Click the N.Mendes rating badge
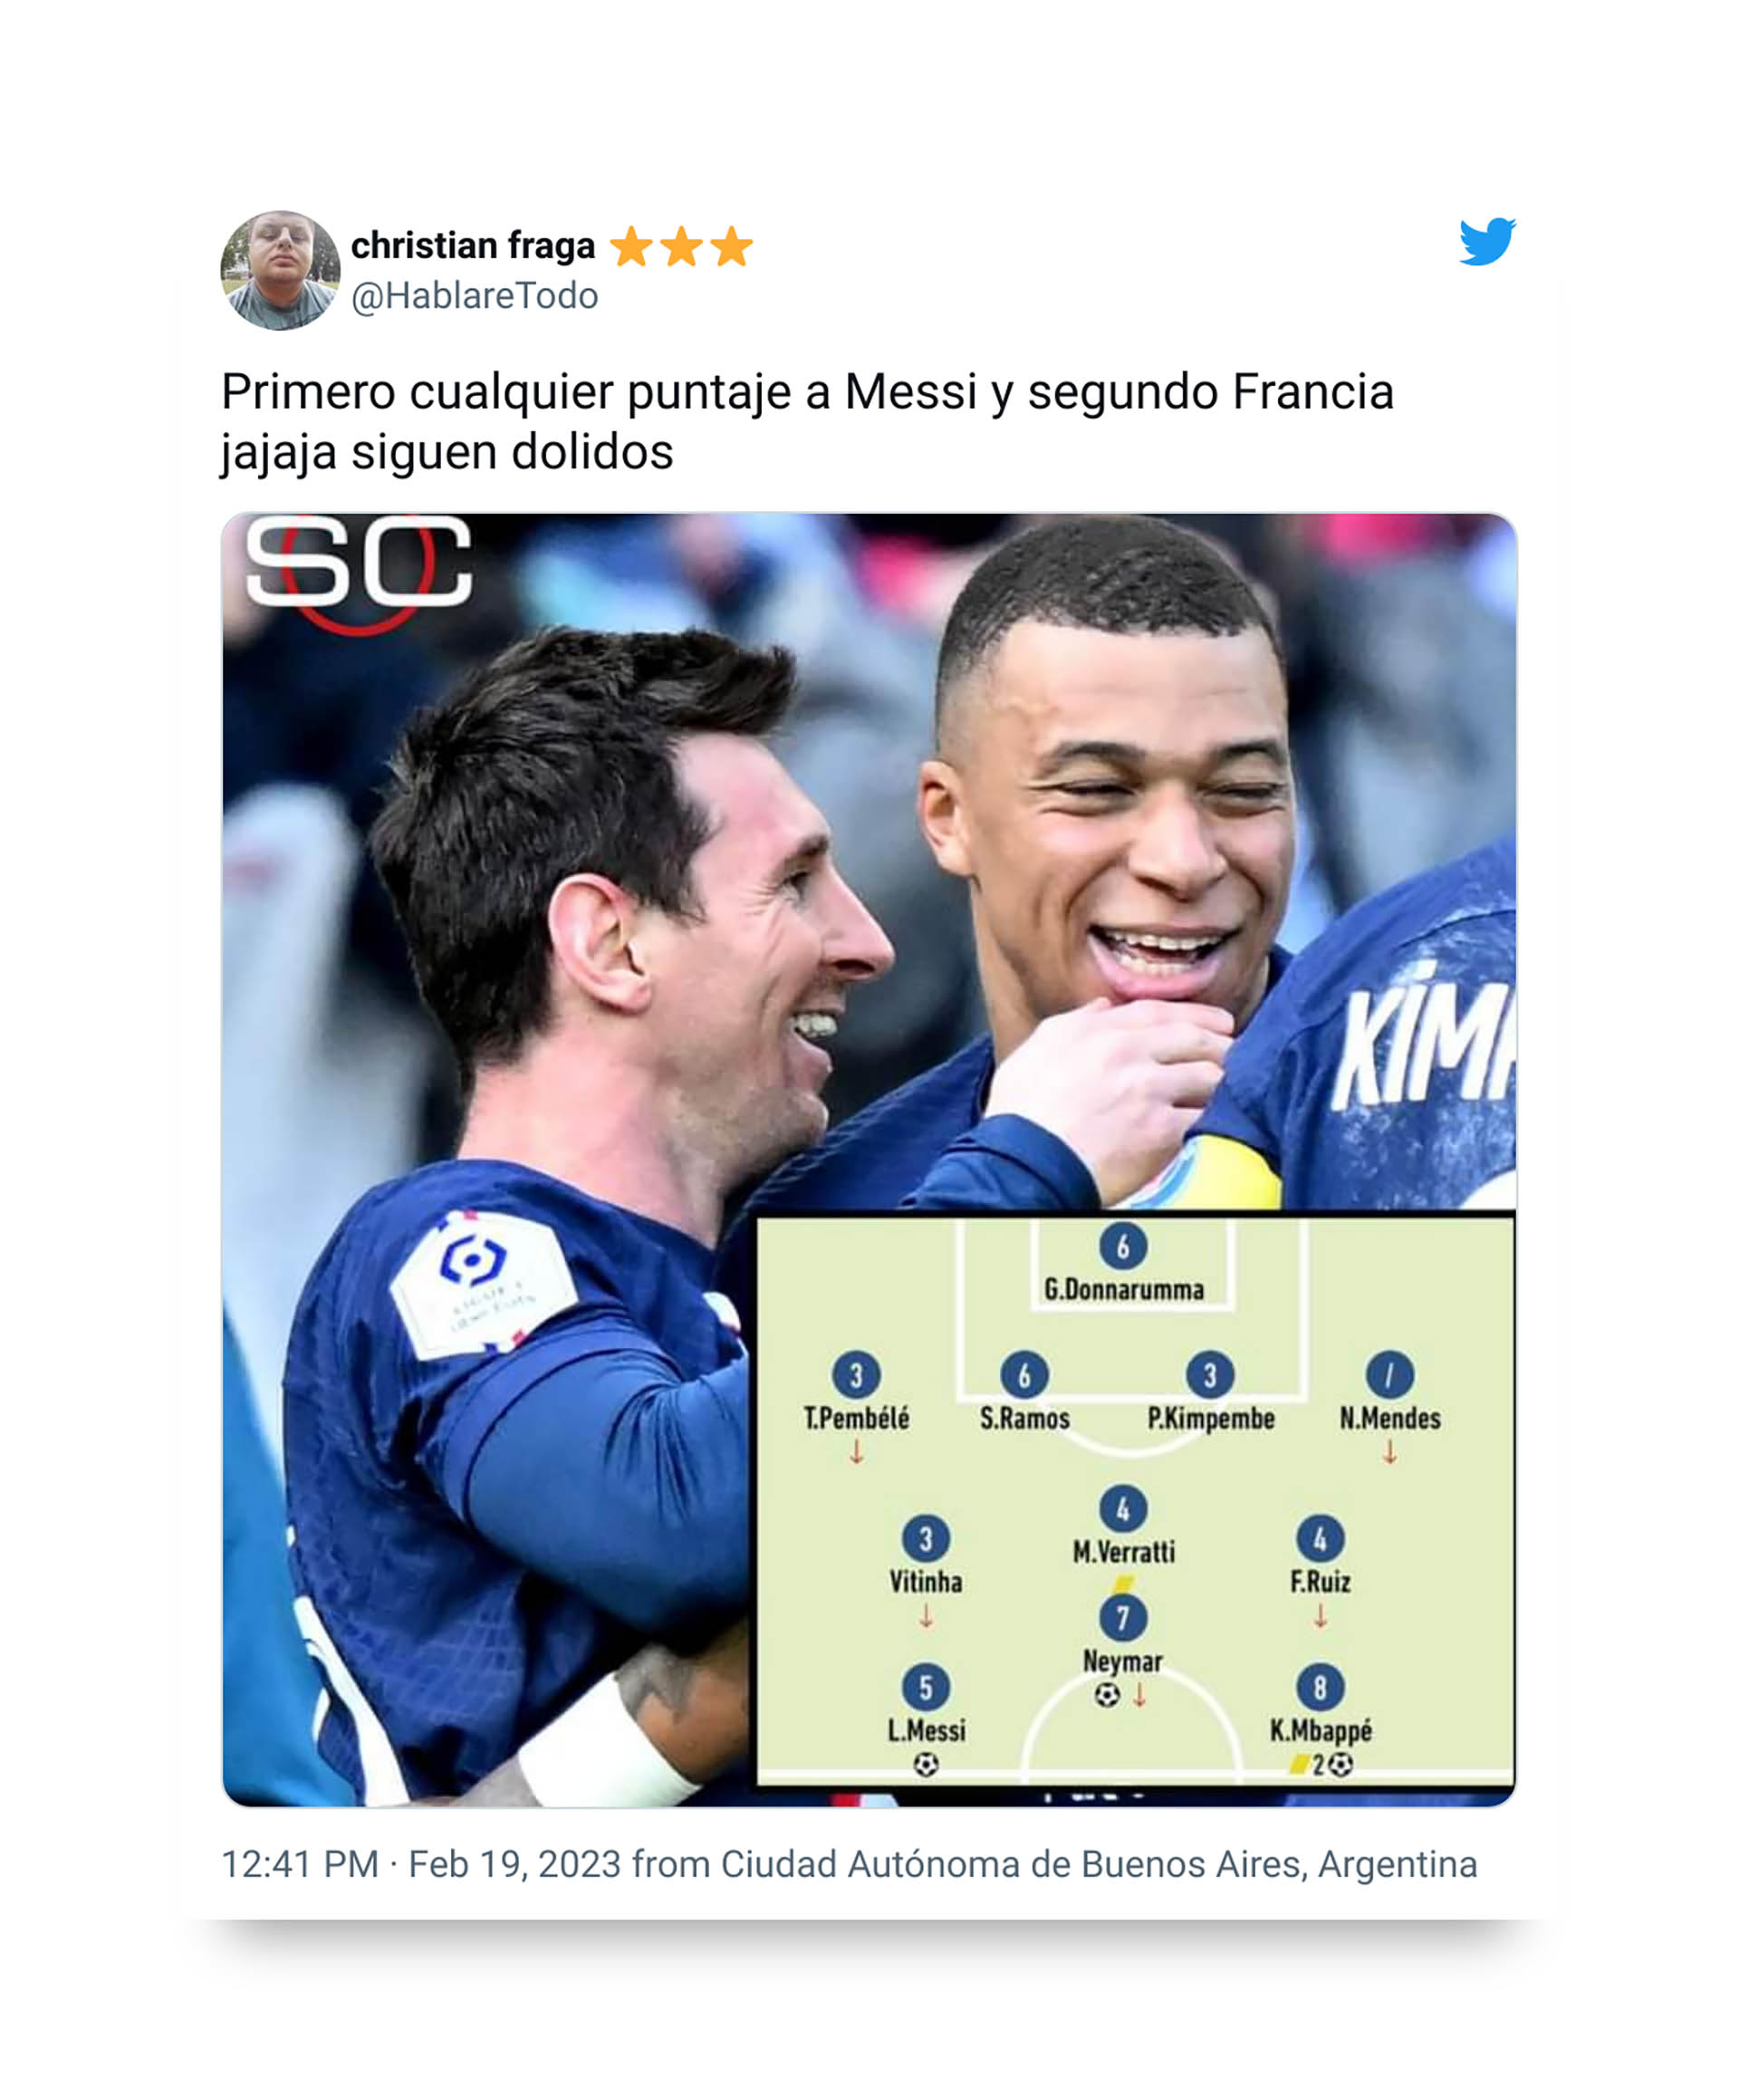The image size is (1739, 2100). point(1389,1375)
